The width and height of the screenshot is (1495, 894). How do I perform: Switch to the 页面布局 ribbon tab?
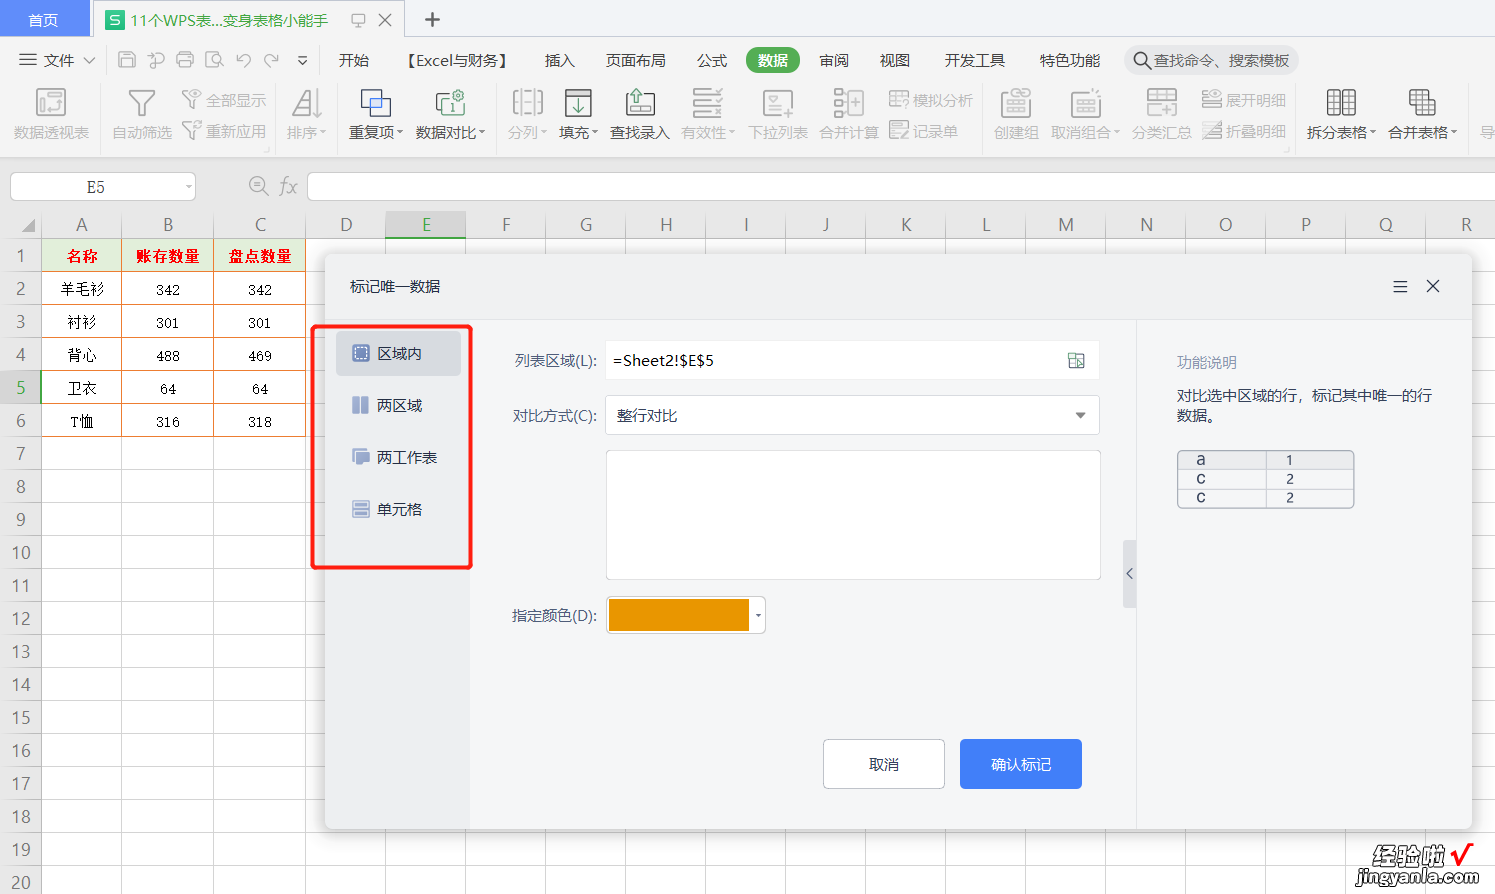[x=636, y=60]
